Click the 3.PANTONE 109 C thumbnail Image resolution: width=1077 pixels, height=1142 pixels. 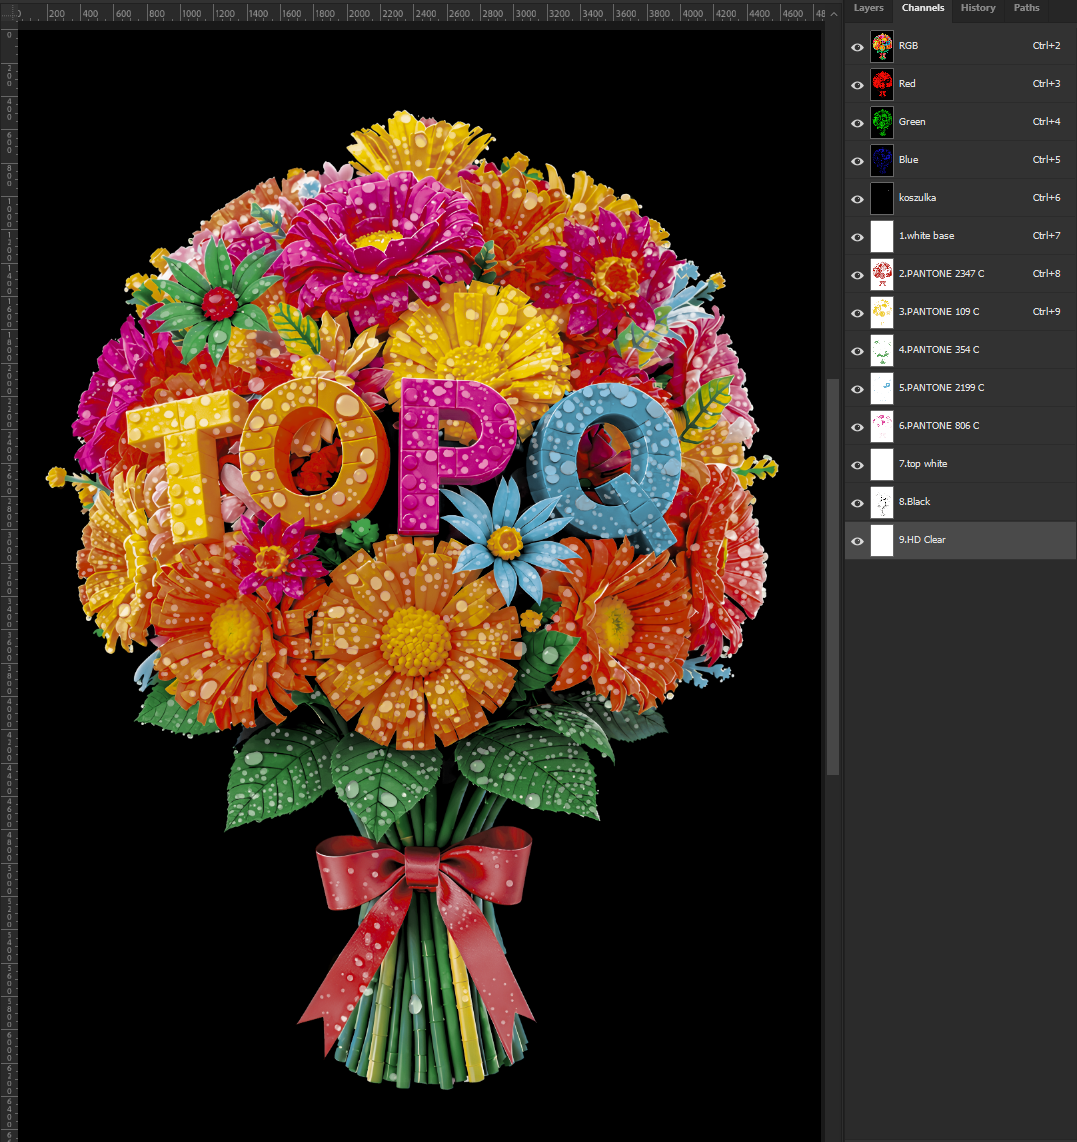[x=881, y=312]
